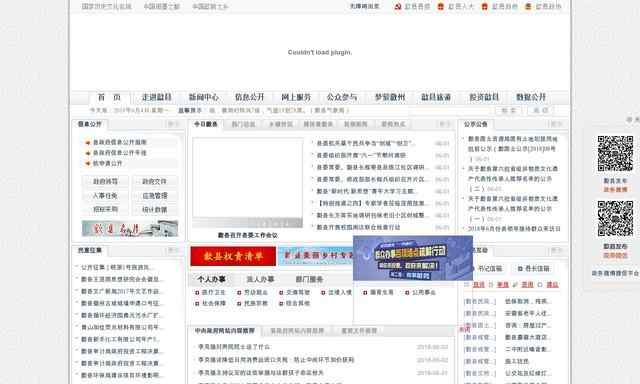Select 网上服务 in the navigation bar
Screen dimensions: 640x384
[x=296, y=97]
